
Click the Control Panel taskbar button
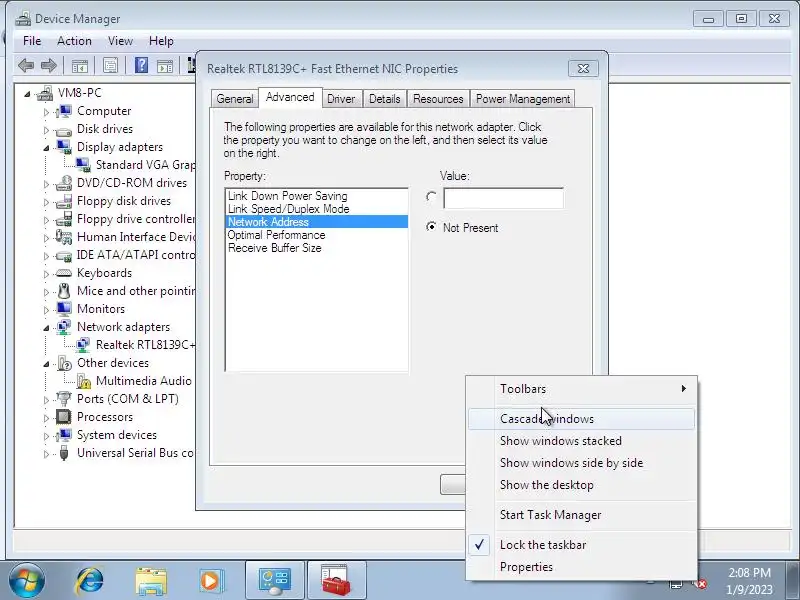click(x=275, y=581)
